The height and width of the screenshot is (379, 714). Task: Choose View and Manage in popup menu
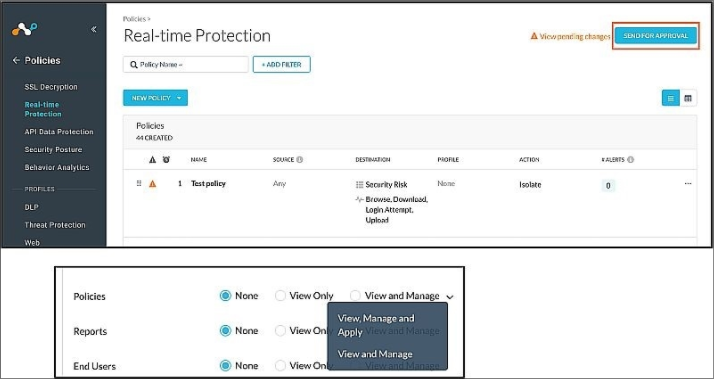(375, 354)
